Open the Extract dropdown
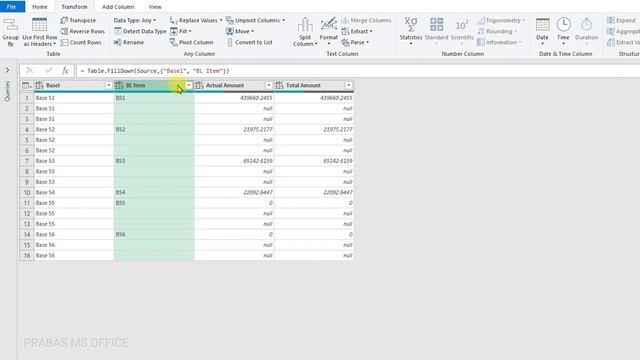640x360 pixels. [x=357, y=31]
